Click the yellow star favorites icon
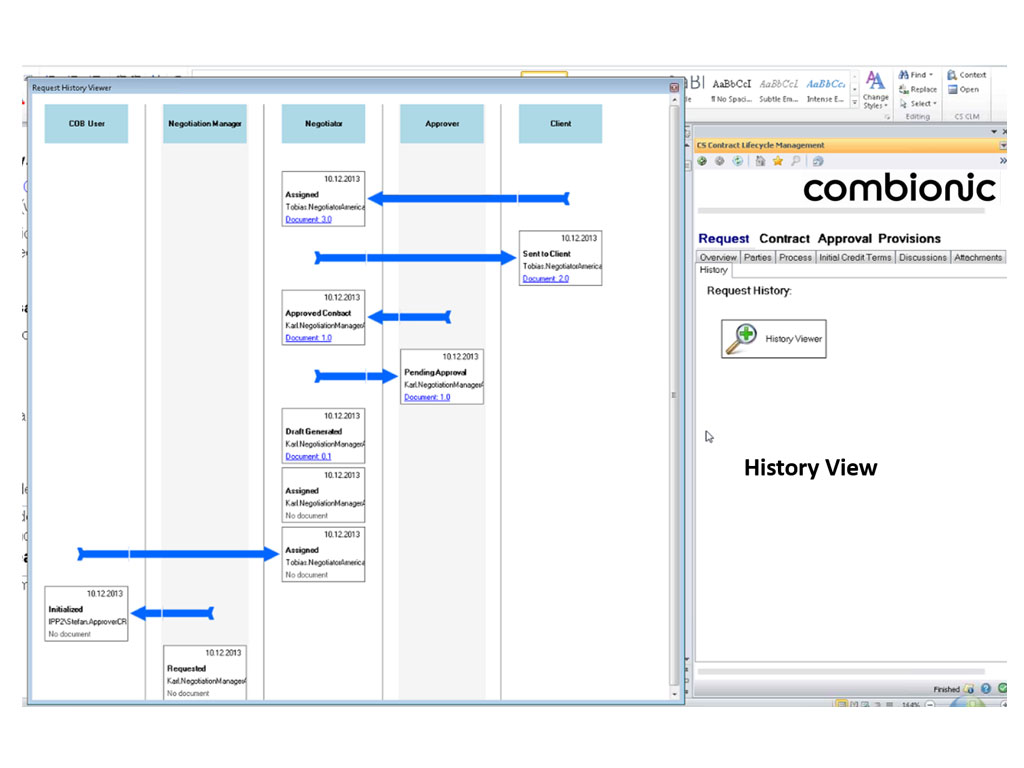 click(778, 161)
